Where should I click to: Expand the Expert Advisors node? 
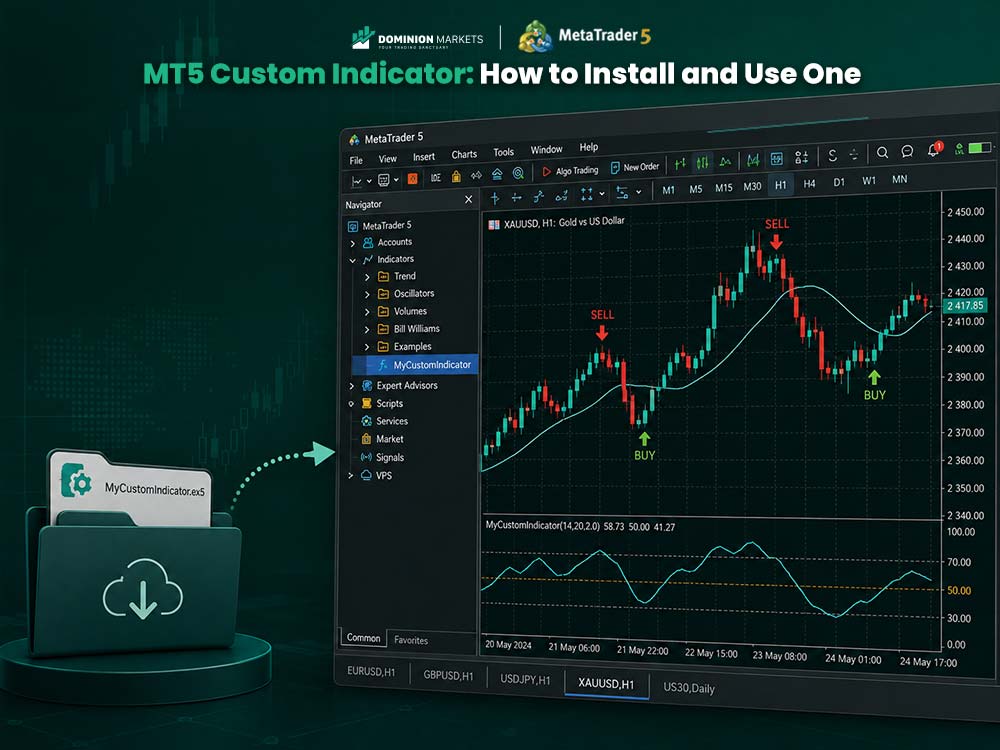click(351, 386)
